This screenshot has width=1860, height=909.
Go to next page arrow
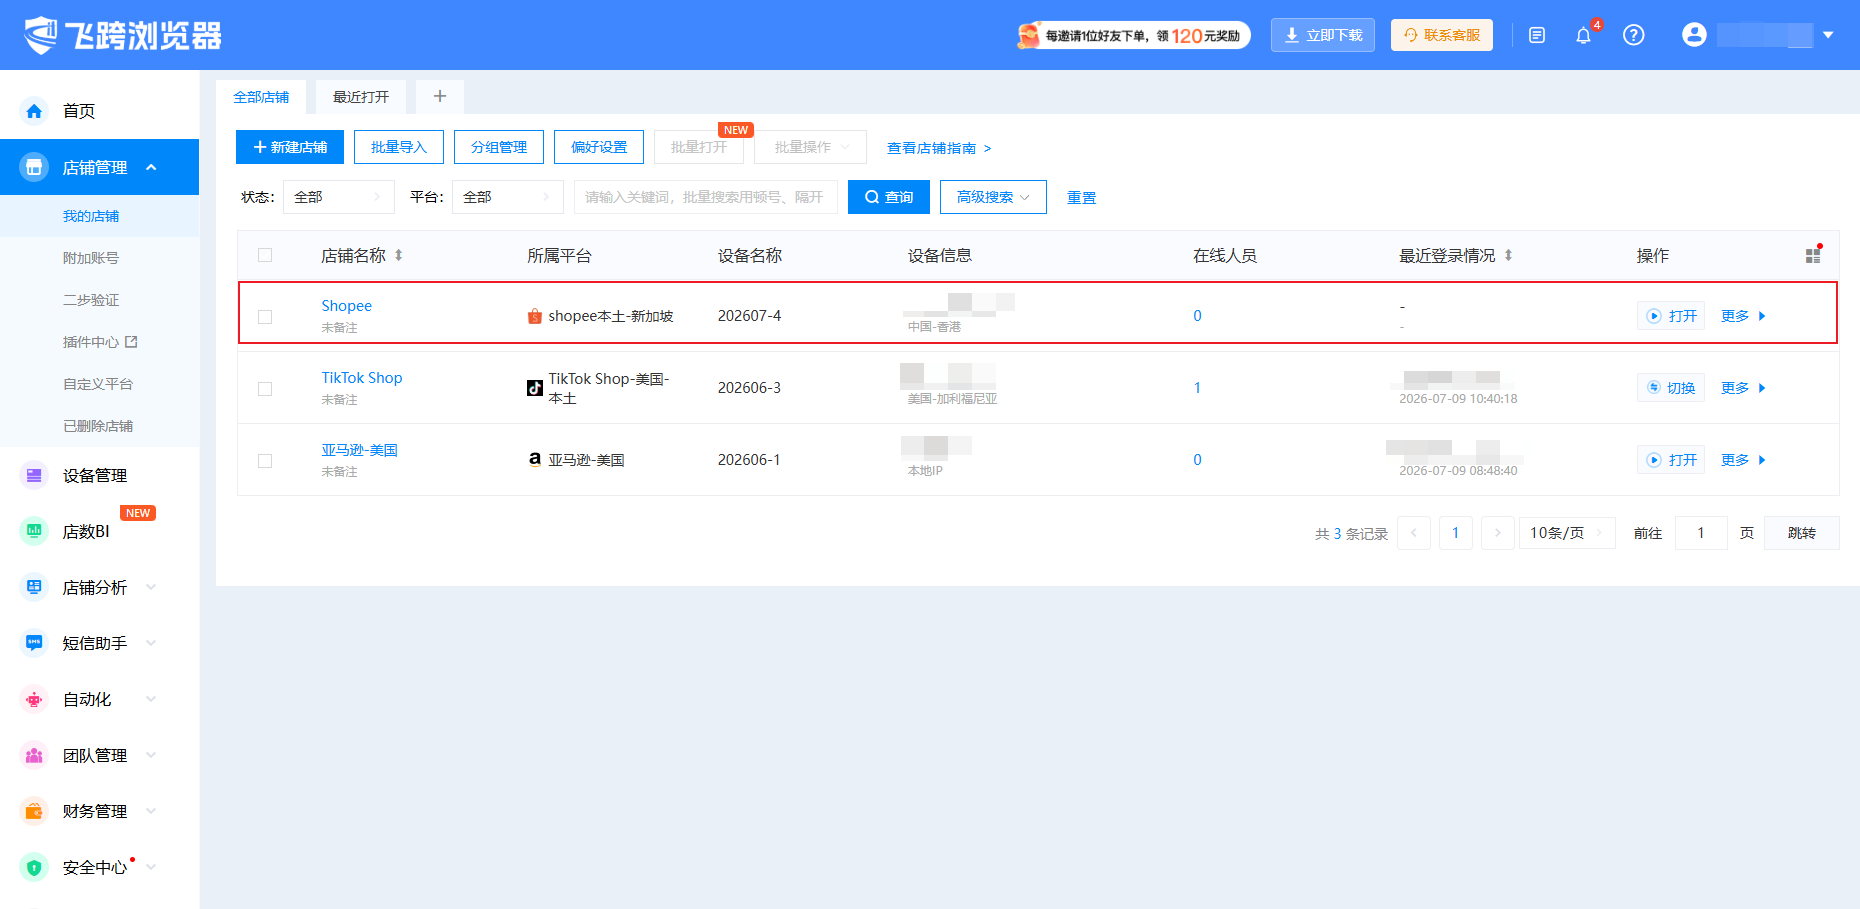tap(1498, 533)
